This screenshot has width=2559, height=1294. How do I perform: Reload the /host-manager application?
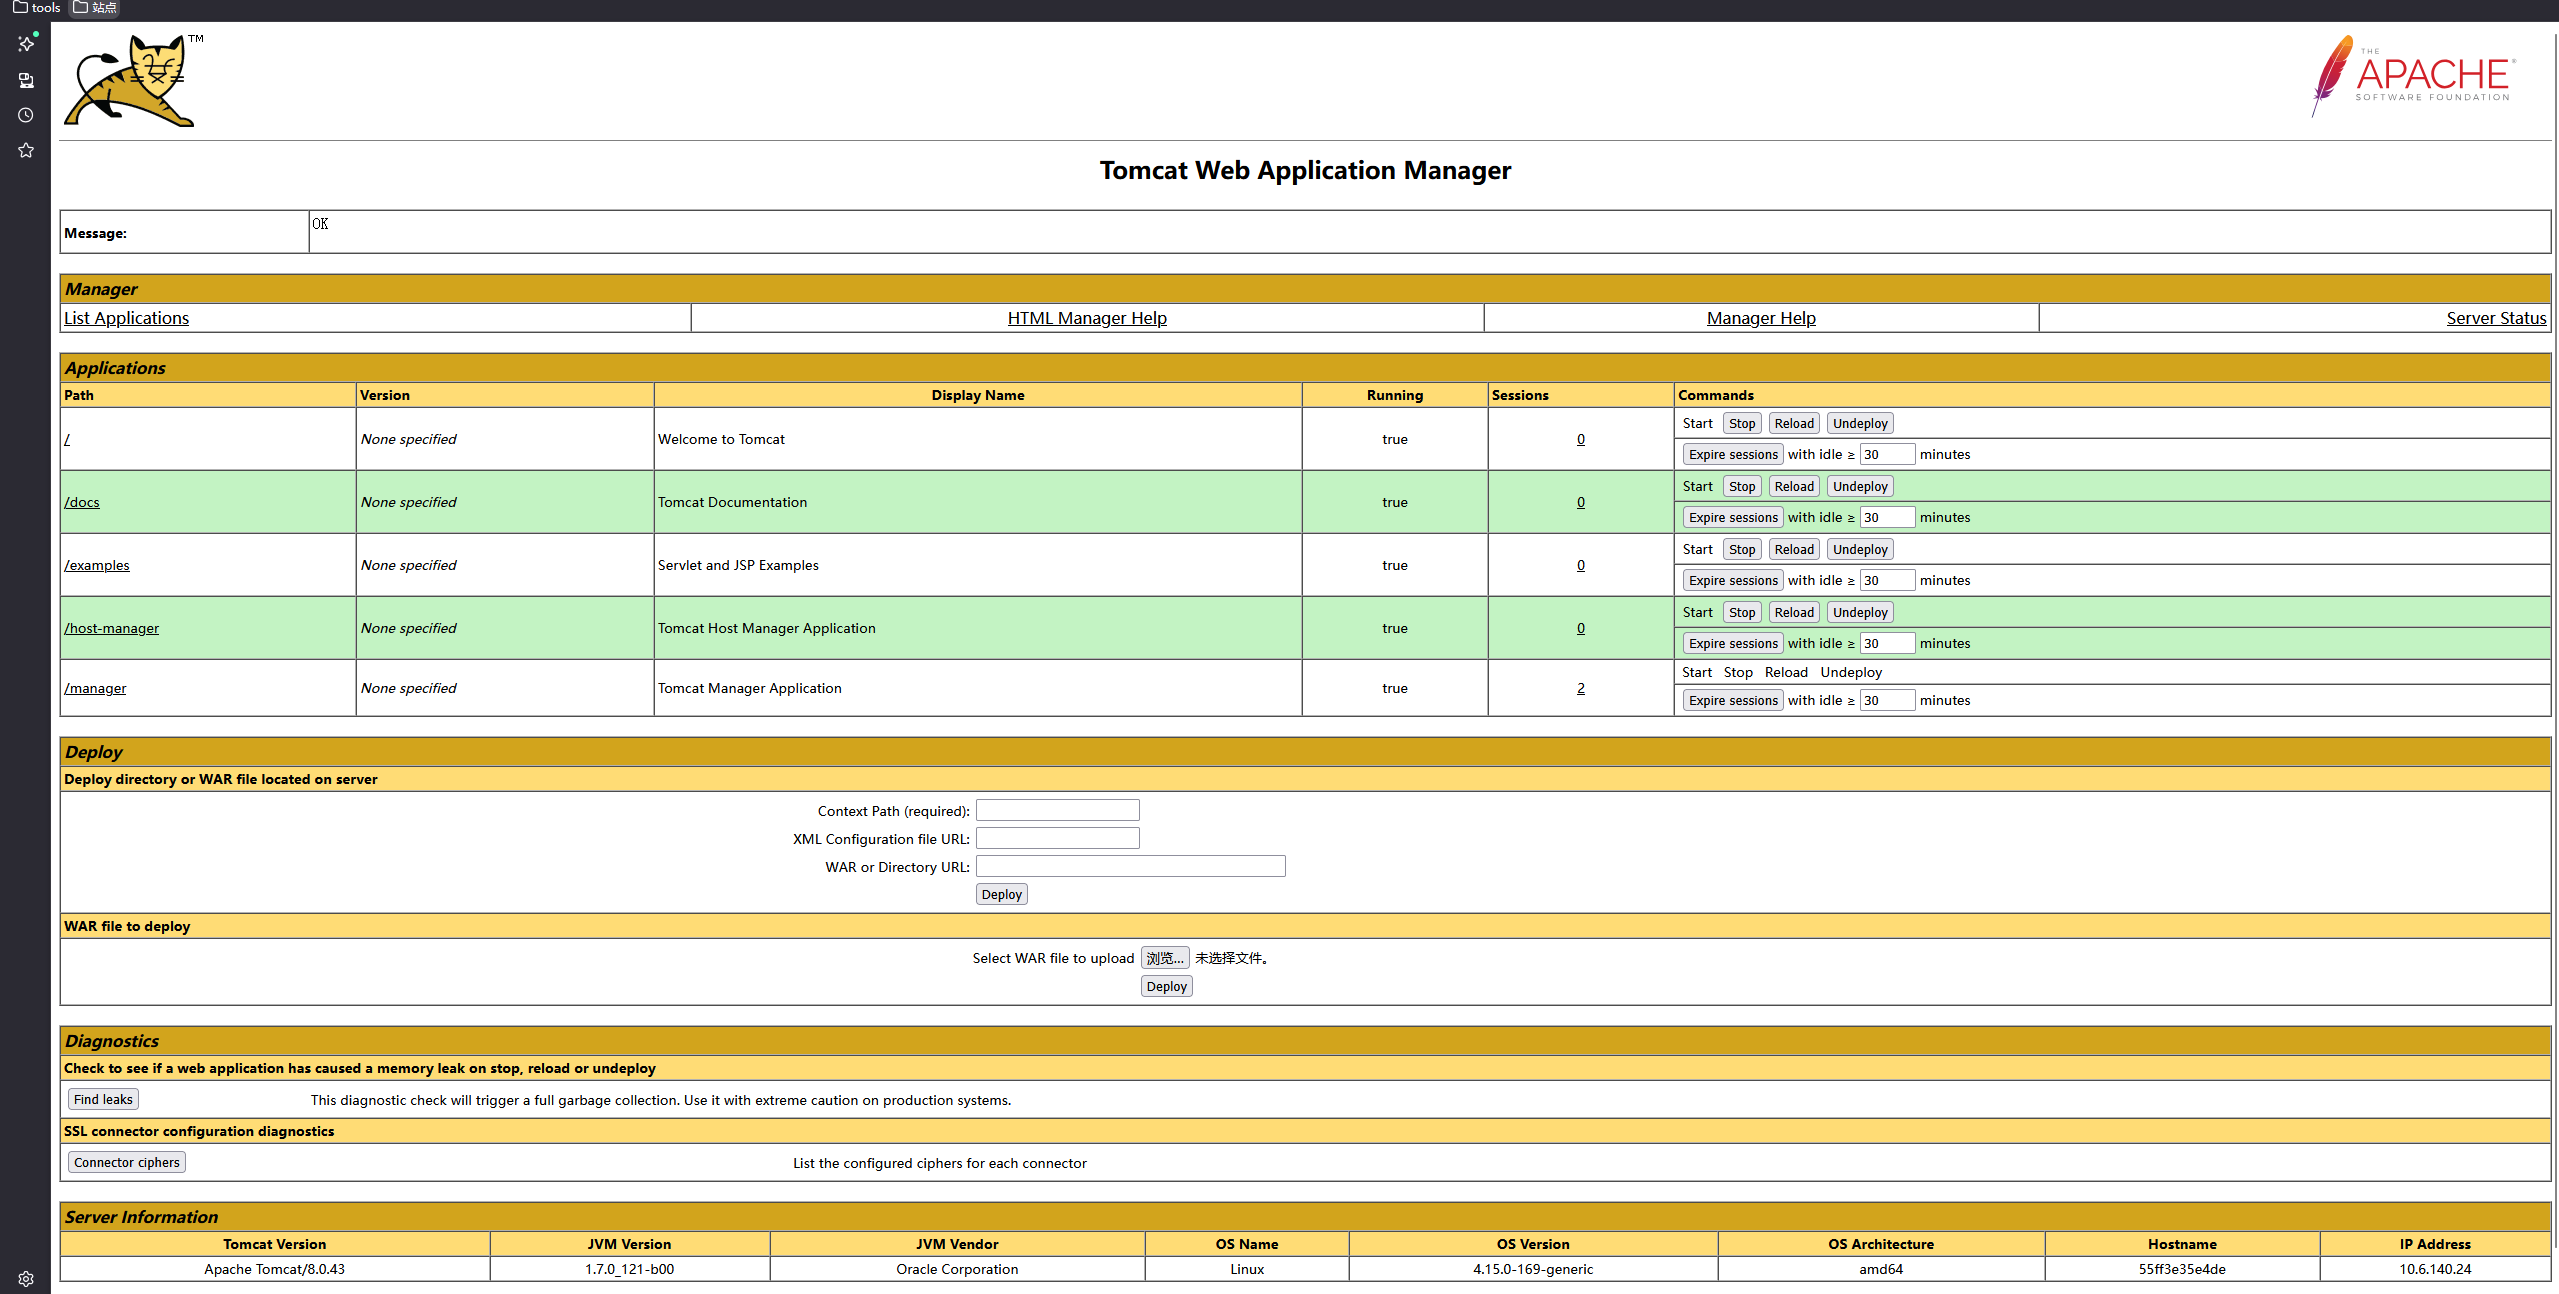pos(1793,613)
